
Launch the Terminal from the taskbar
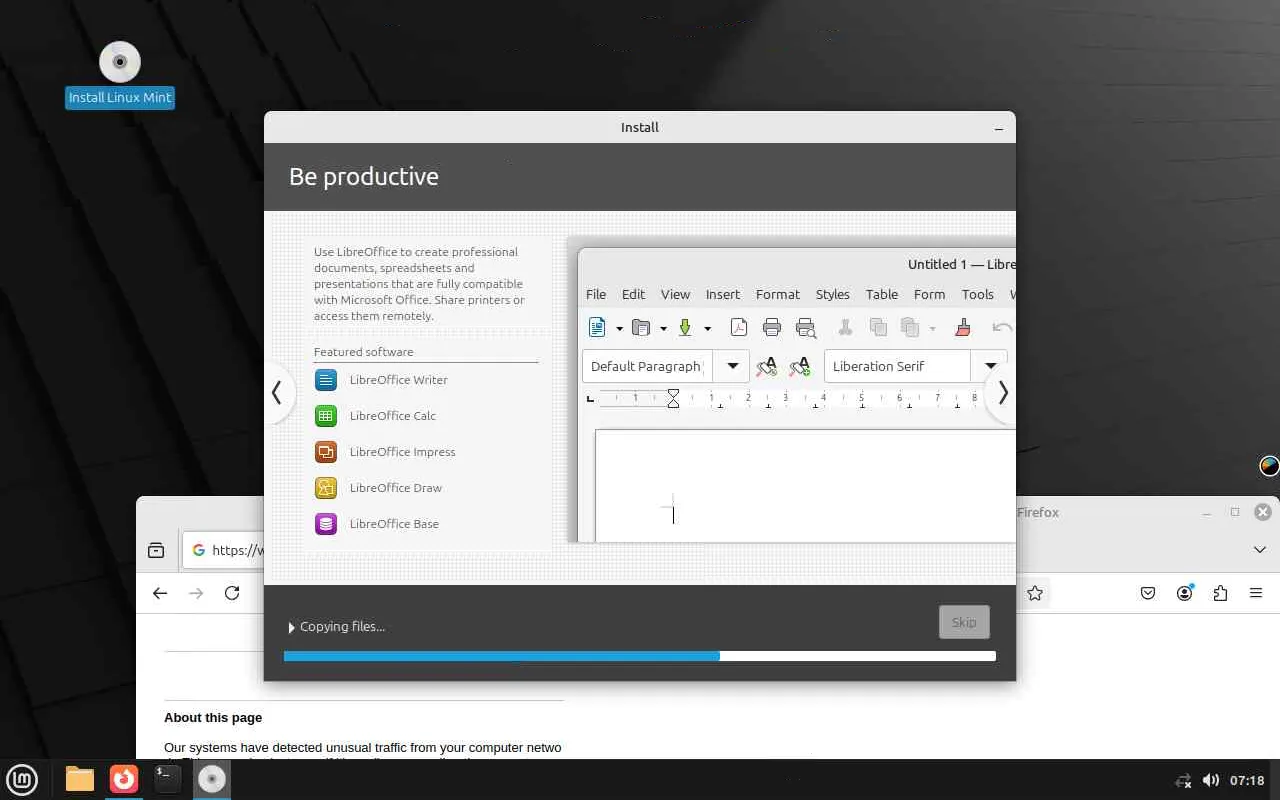(168, 779)
